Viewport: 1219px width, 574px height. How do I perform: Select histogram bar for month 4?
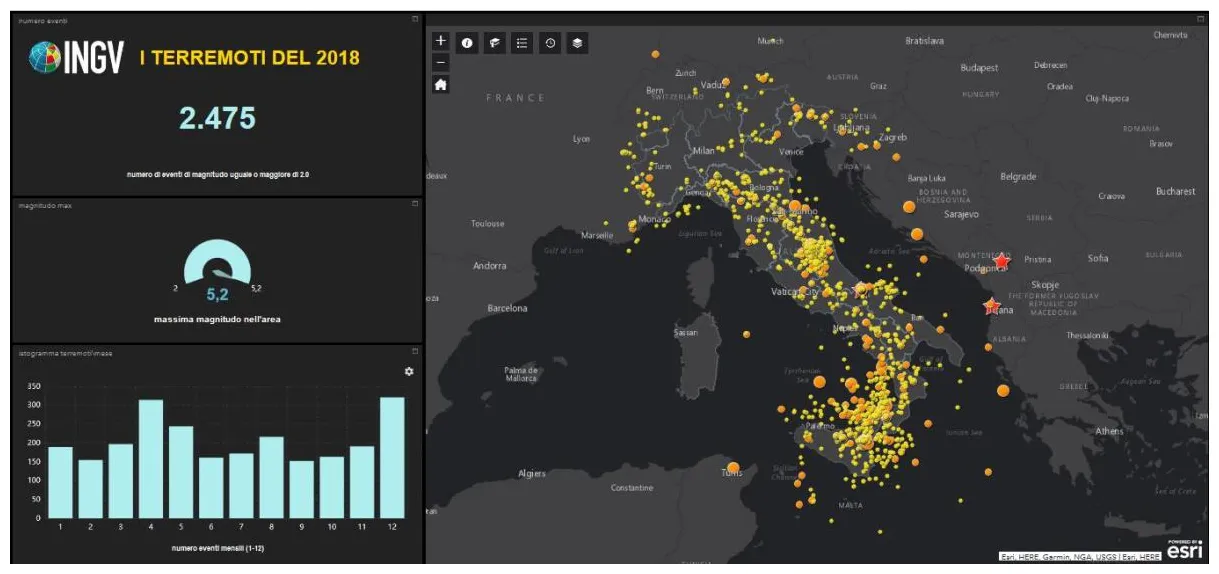tap(151, 459)
